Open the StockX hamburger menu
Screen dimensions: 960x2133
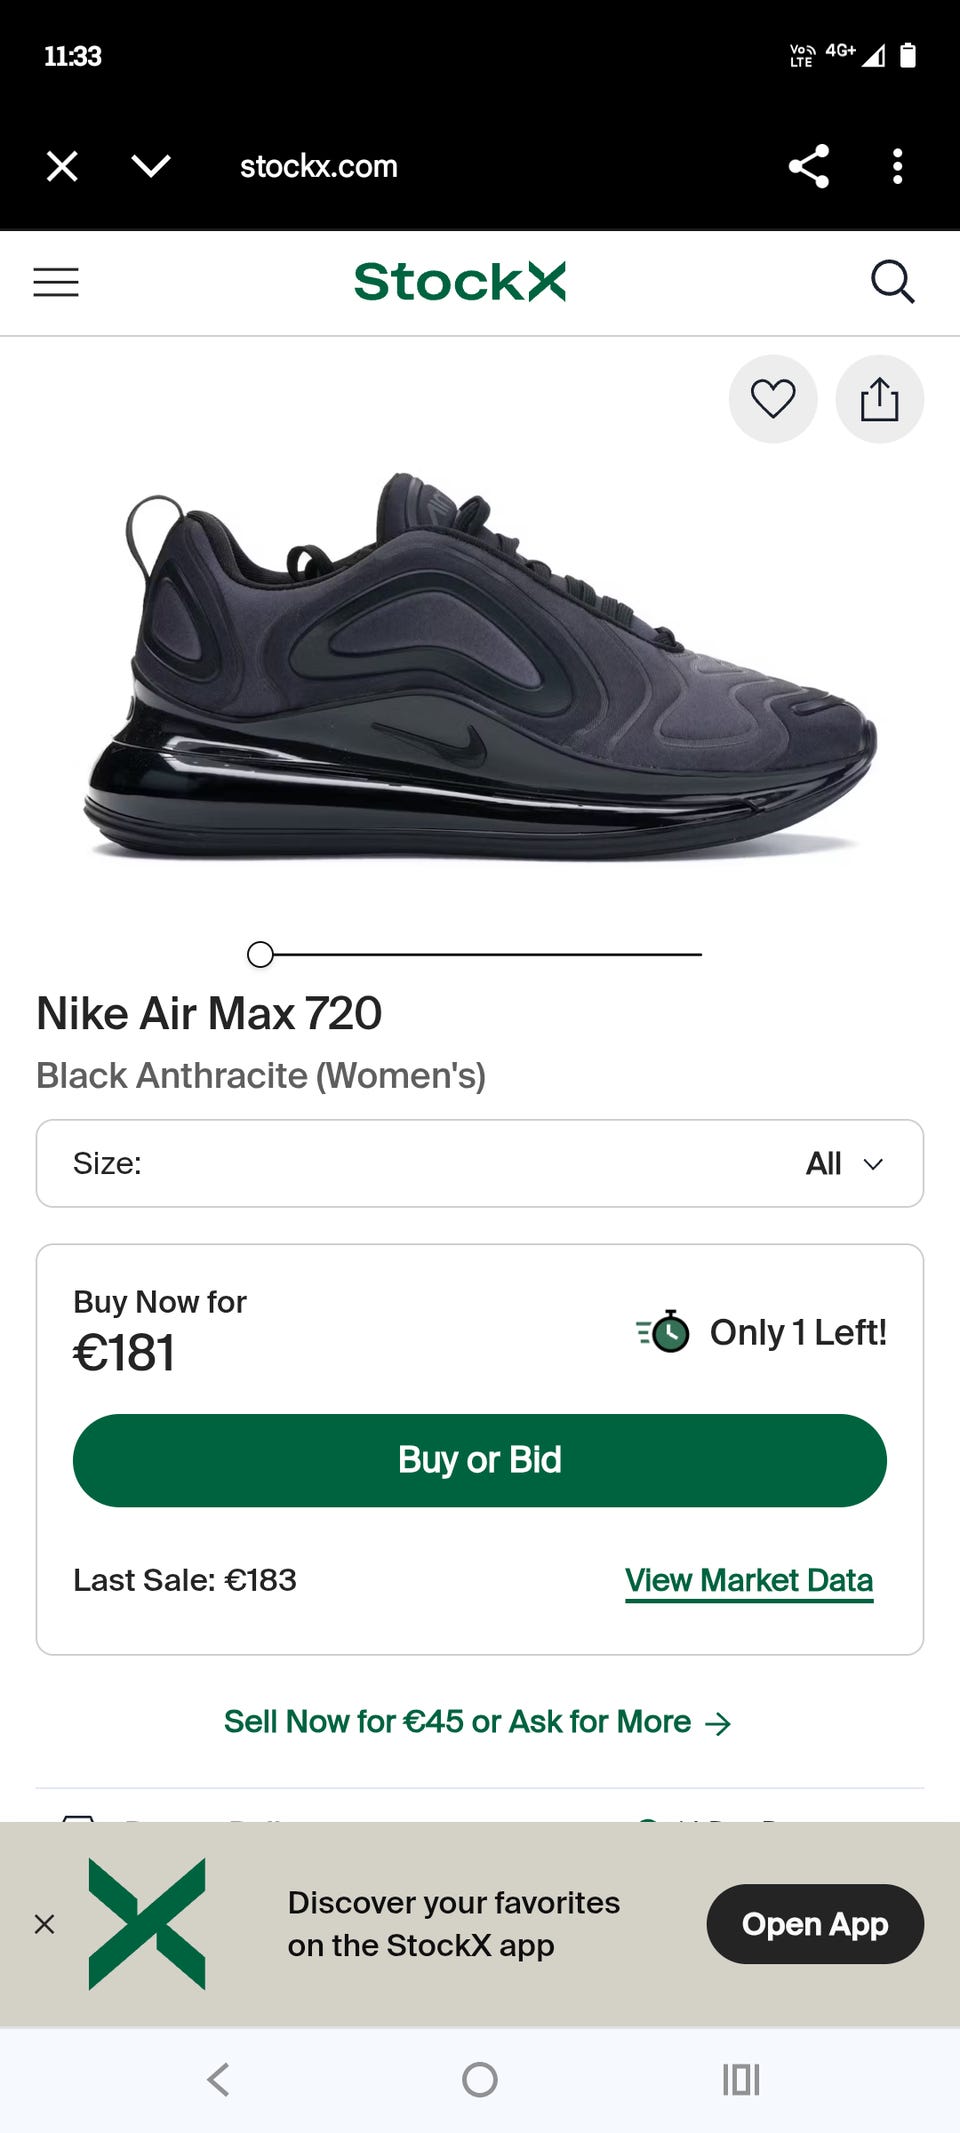pyautogui.click(x=56, y=282)
